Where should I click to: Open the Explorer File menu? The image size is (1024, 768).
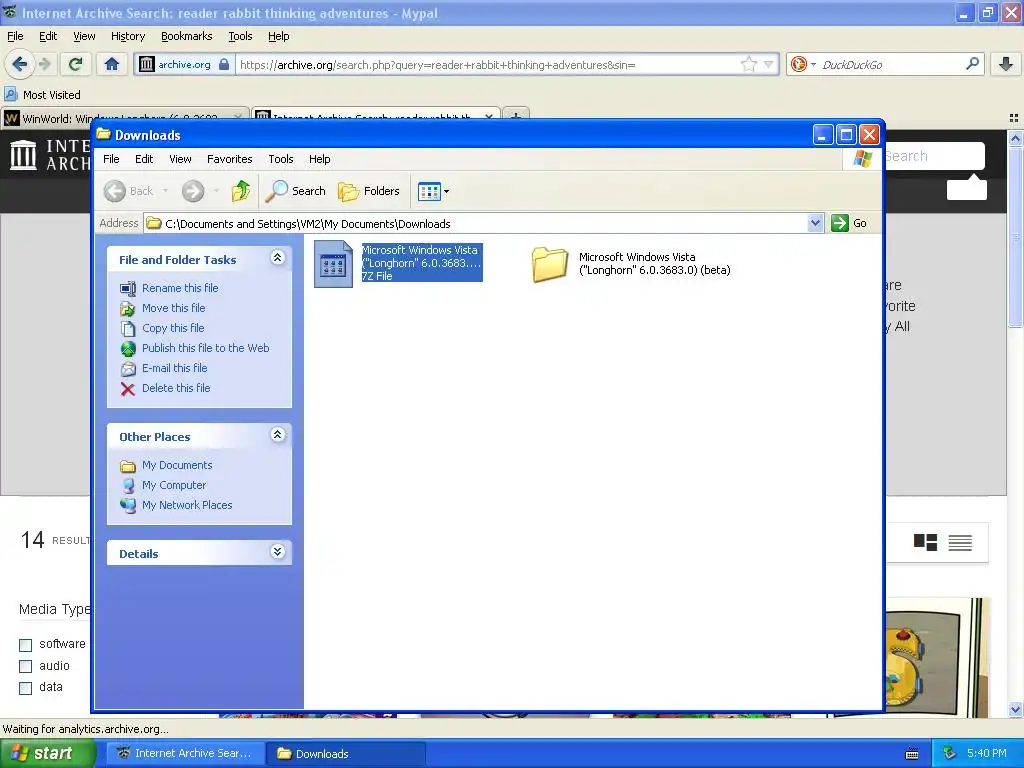coord(111,159)
